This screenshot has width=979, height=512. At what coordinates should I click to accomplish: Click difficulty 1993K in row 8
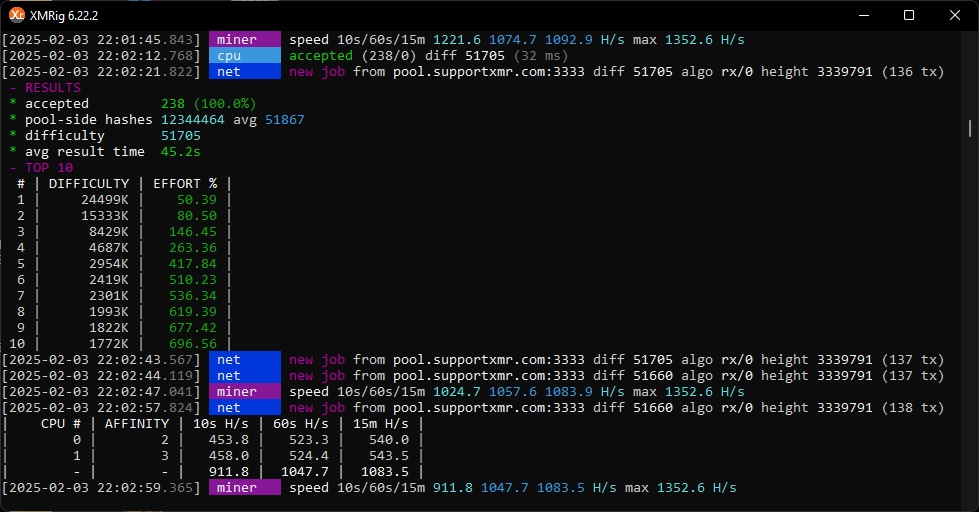[x=109, y=312]
